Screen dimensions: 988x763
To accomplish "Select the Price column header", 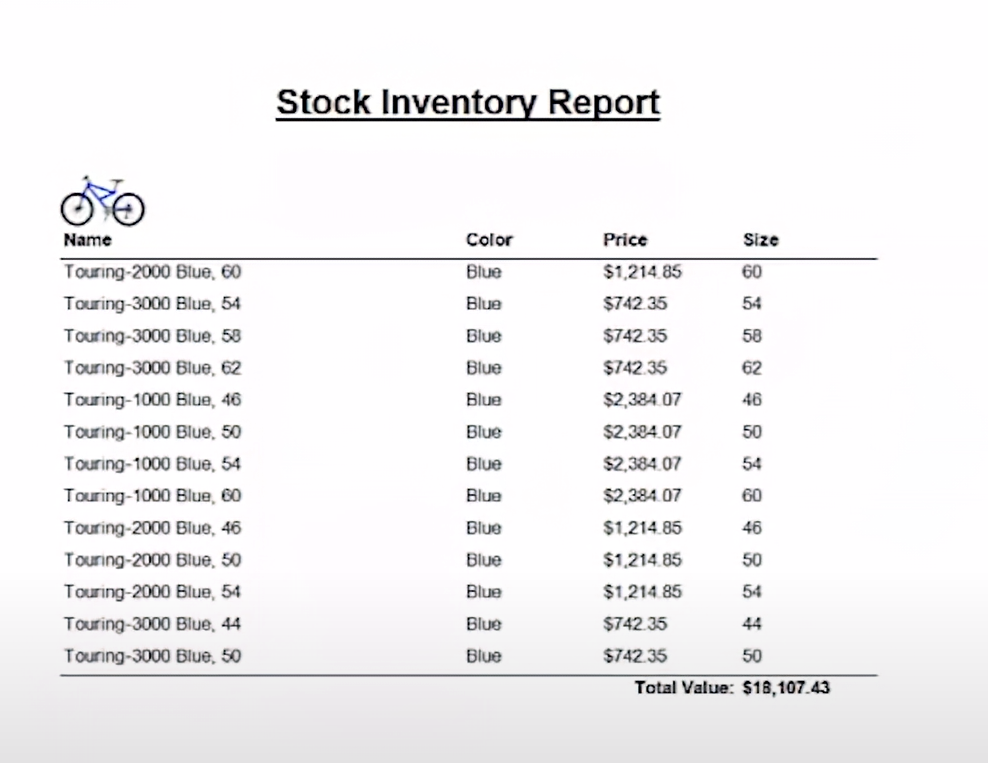I will [x=625, y=240].
